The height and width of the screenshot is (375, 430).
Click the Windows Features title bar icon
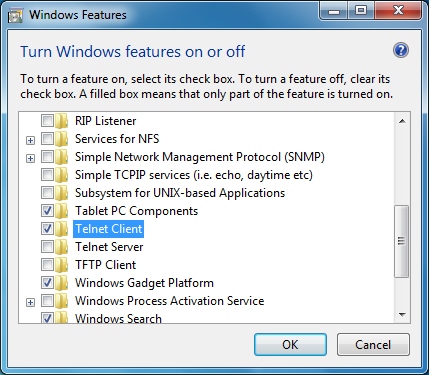coord(16,15)
